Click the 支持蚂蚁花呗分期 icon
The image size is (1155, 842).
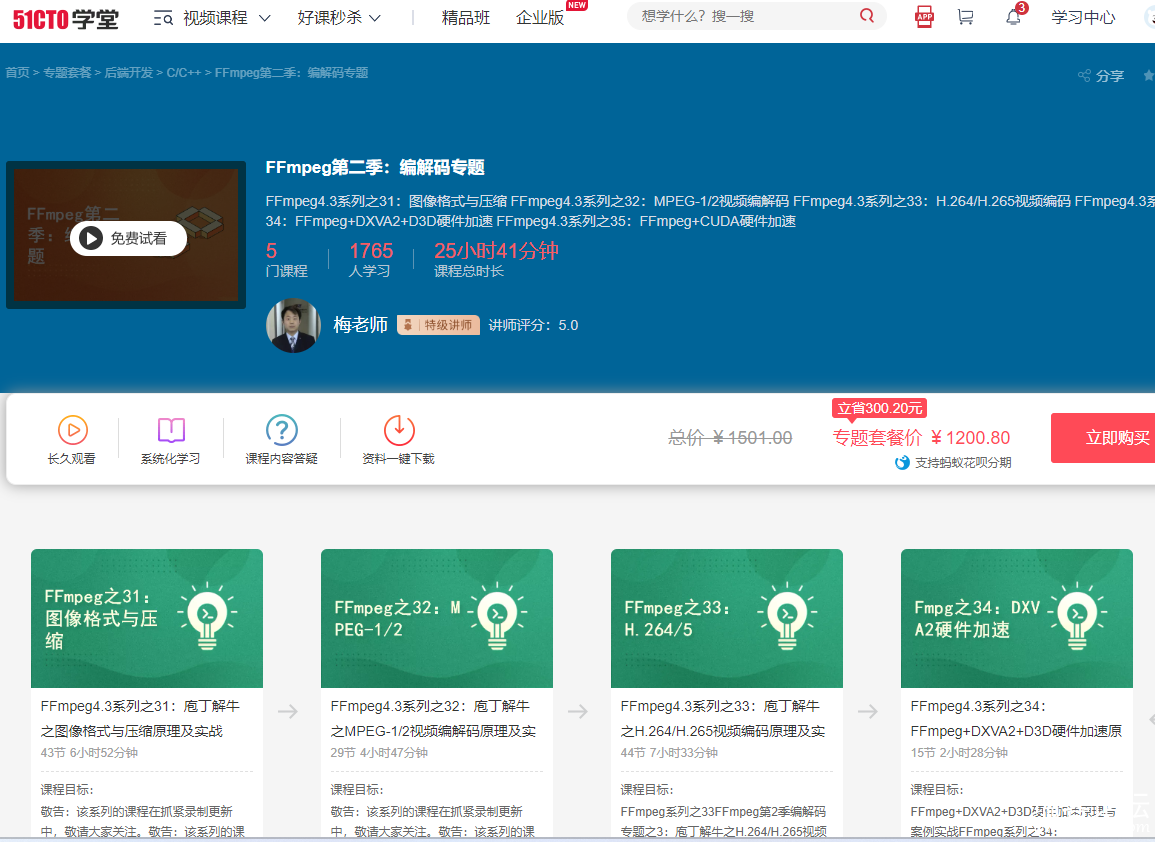(x=902, y=463)
